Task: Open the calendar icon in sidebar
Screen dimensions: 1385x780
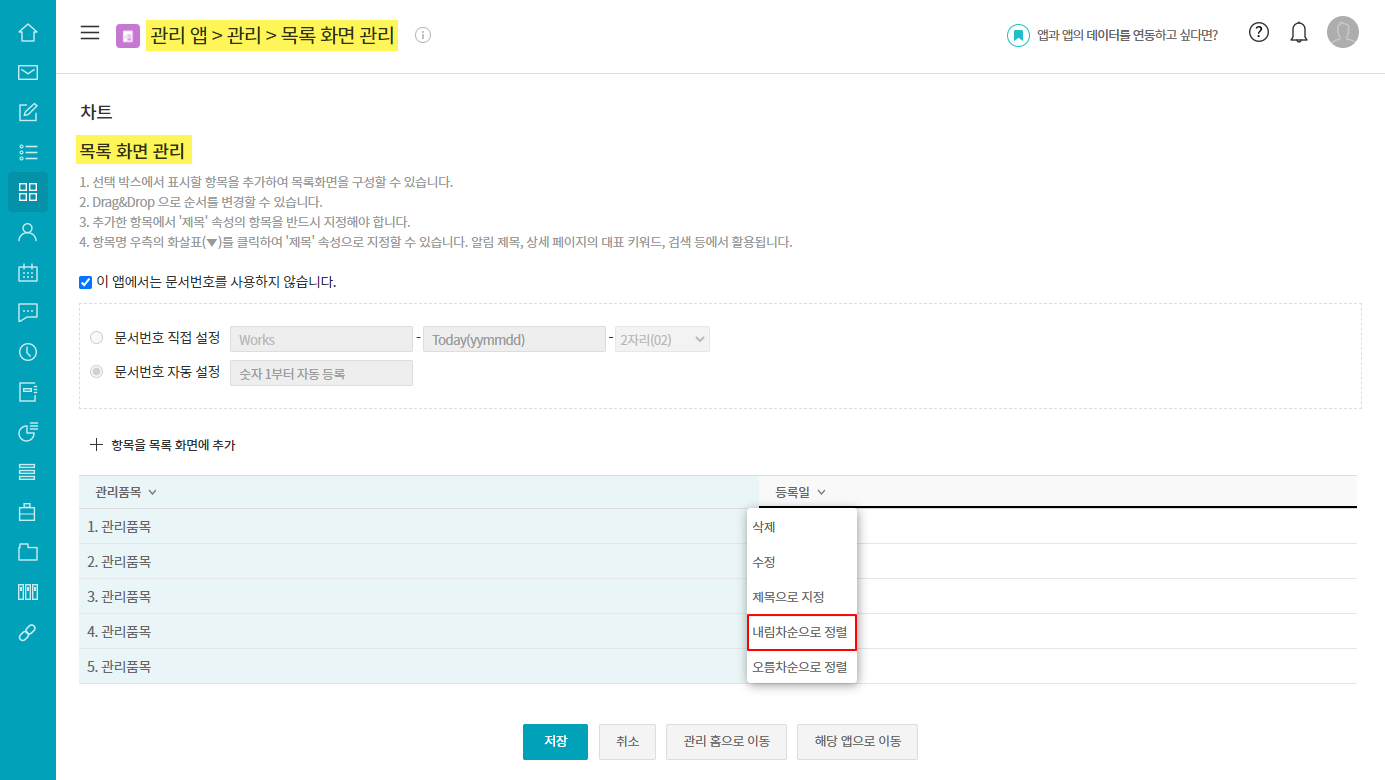Action: (x=28, y=272)
